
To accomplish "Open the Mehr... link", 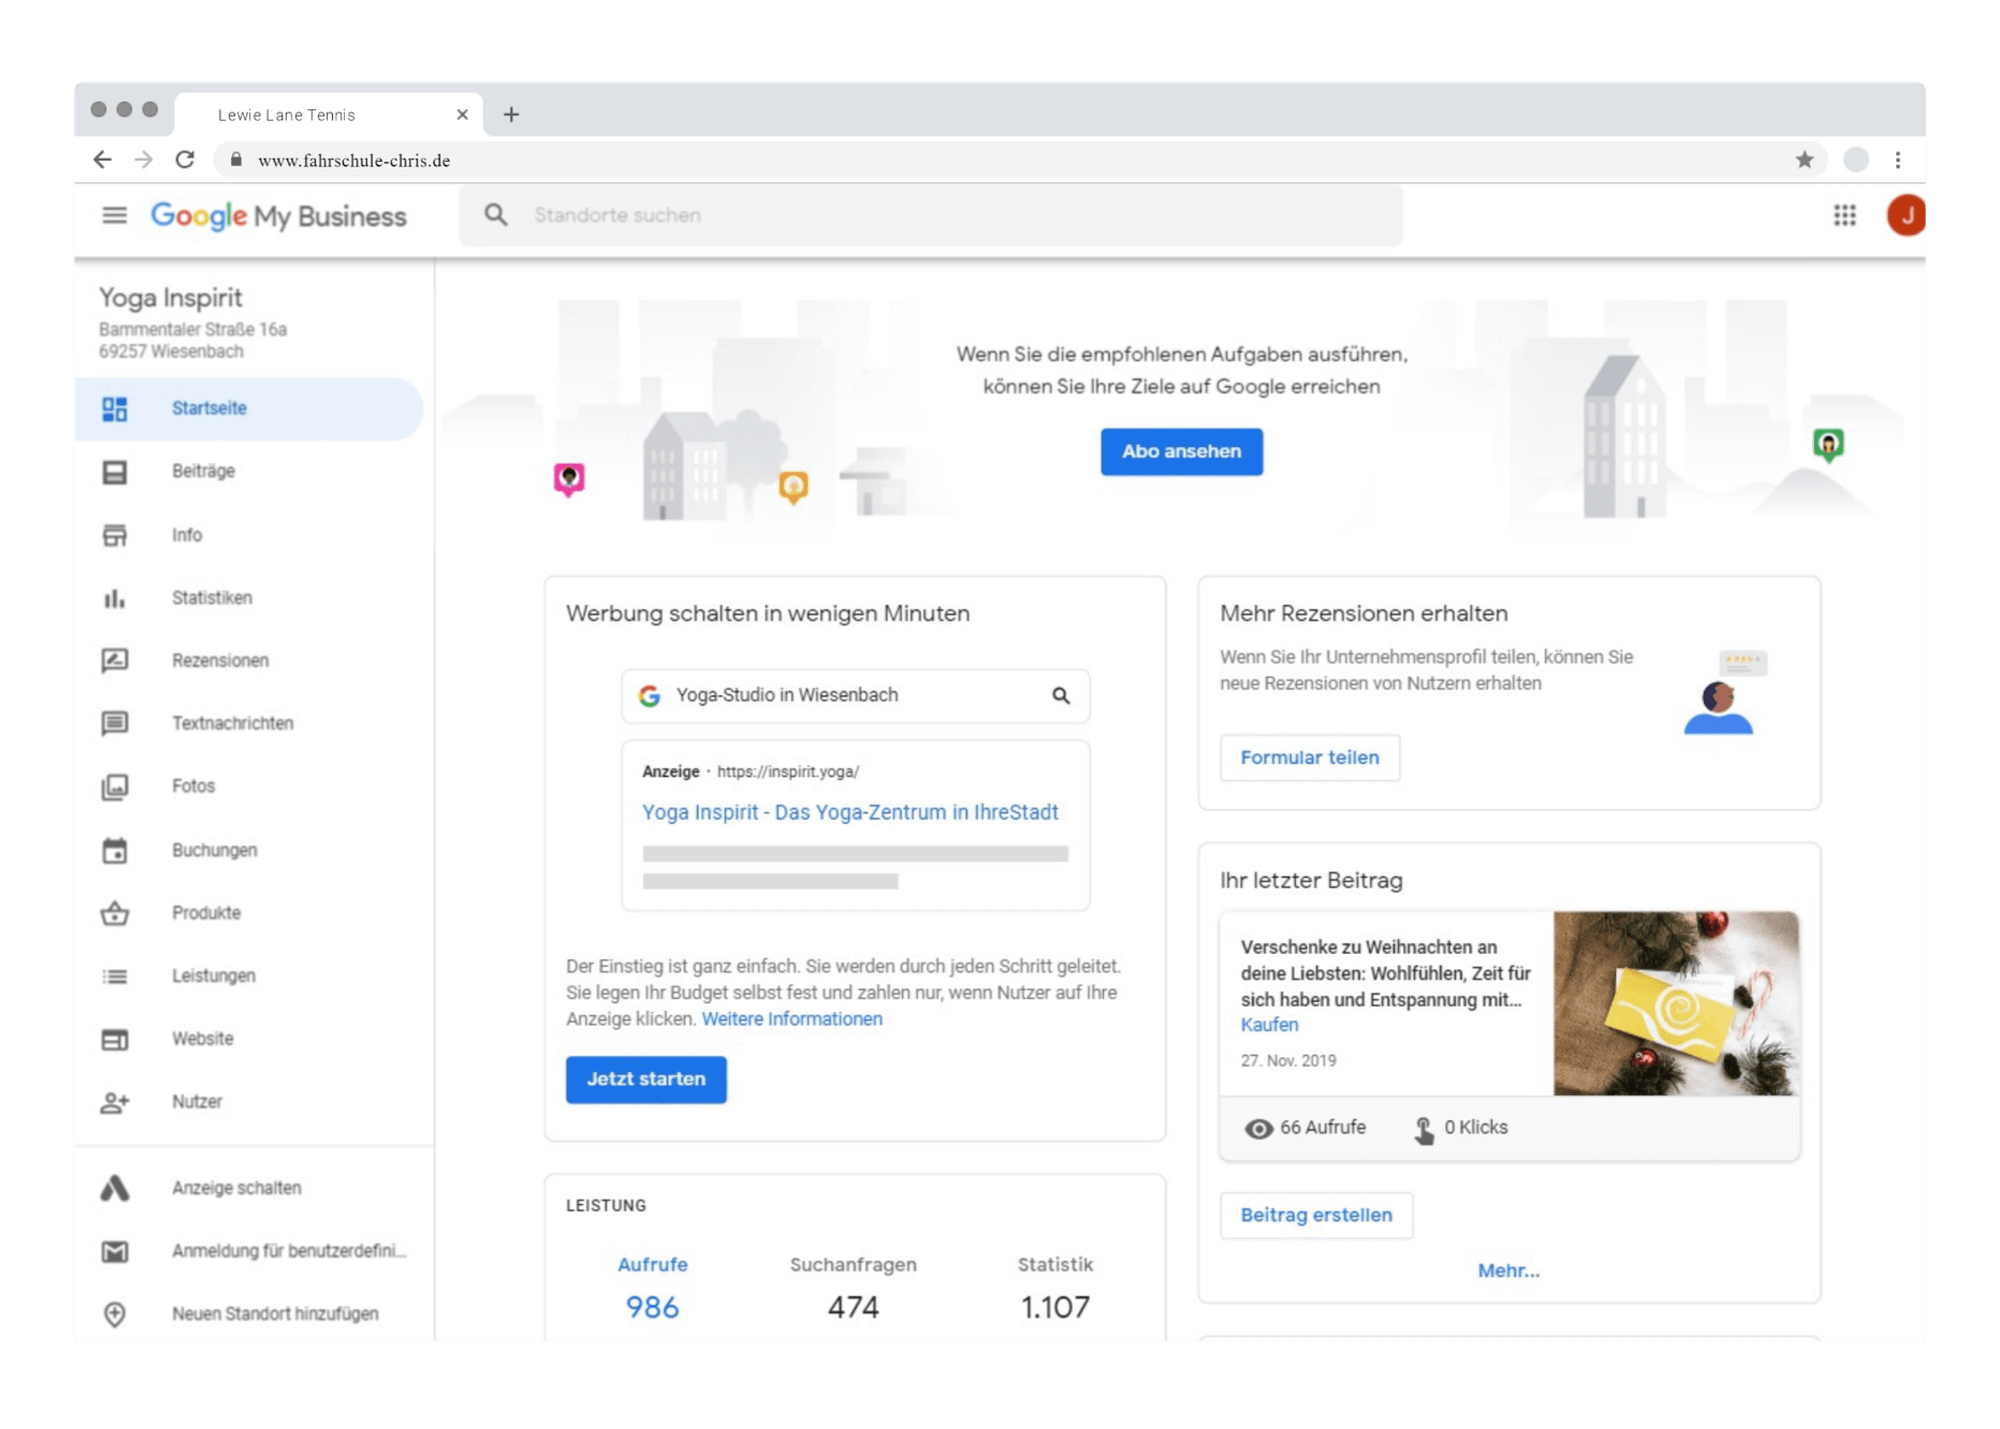I will pos(1509,1271).
